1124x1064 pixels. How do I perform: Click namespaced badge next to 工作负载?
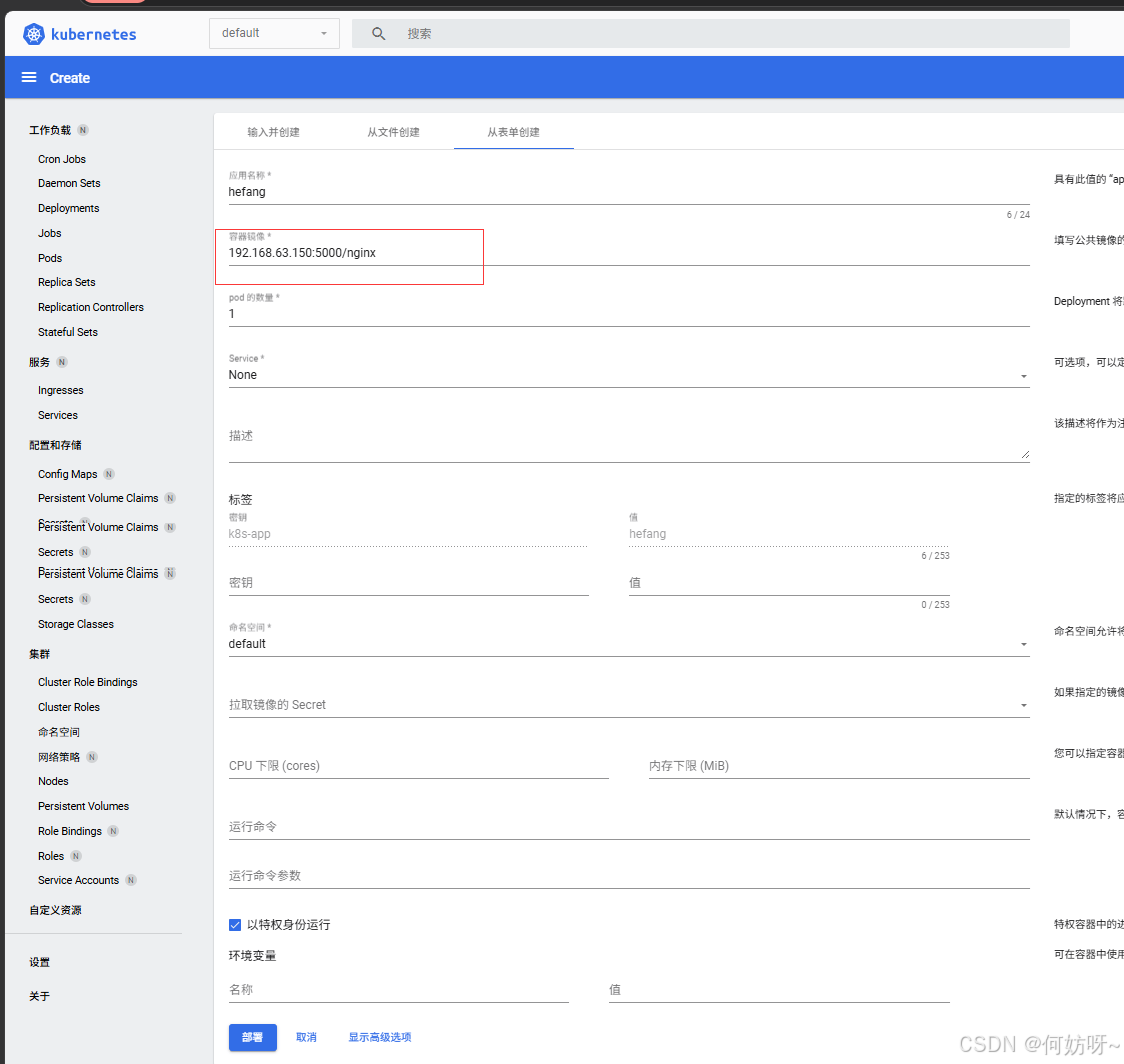(x=83, y=130)
